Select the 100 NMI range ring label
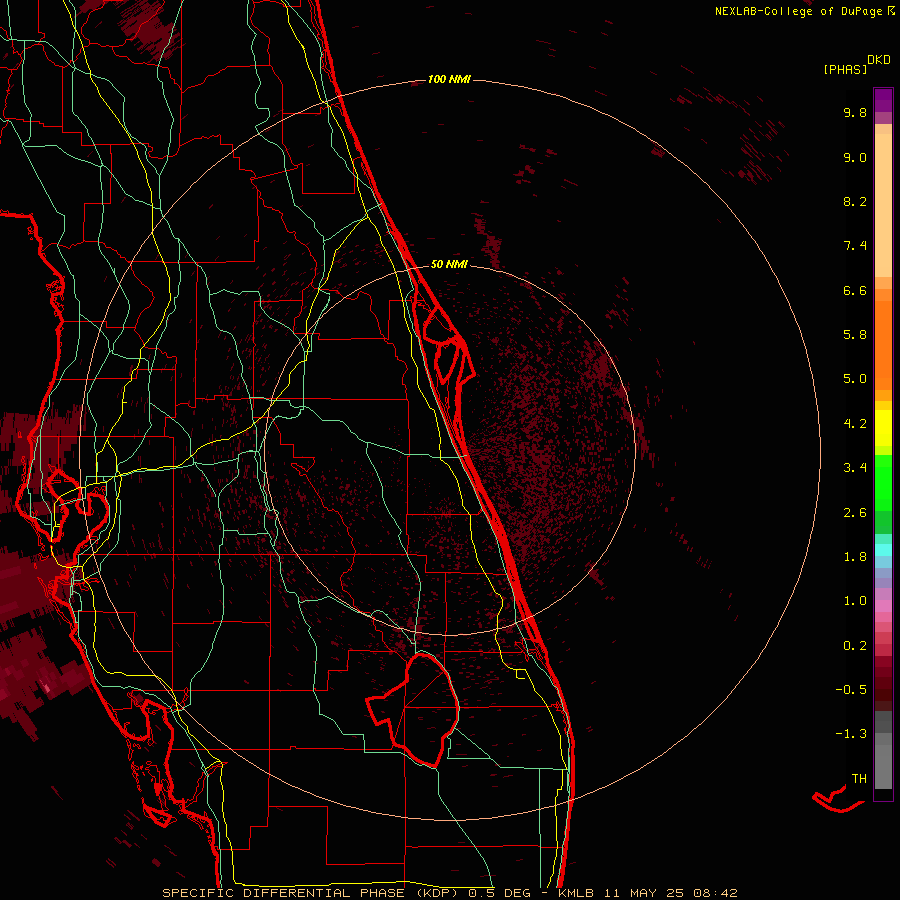Image resolution: width=900 pixels, height=900 pixels. tap(449, 79)
